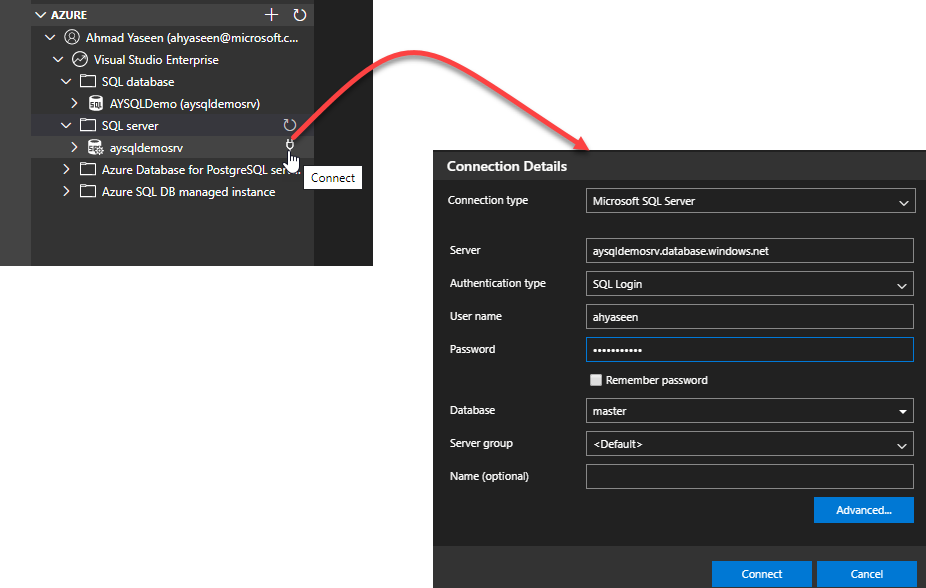The height and width of the screenshot is (588, 926).
Task: Expand the Azure Database for PostgreSQL folder
Action: coord(67,169)
